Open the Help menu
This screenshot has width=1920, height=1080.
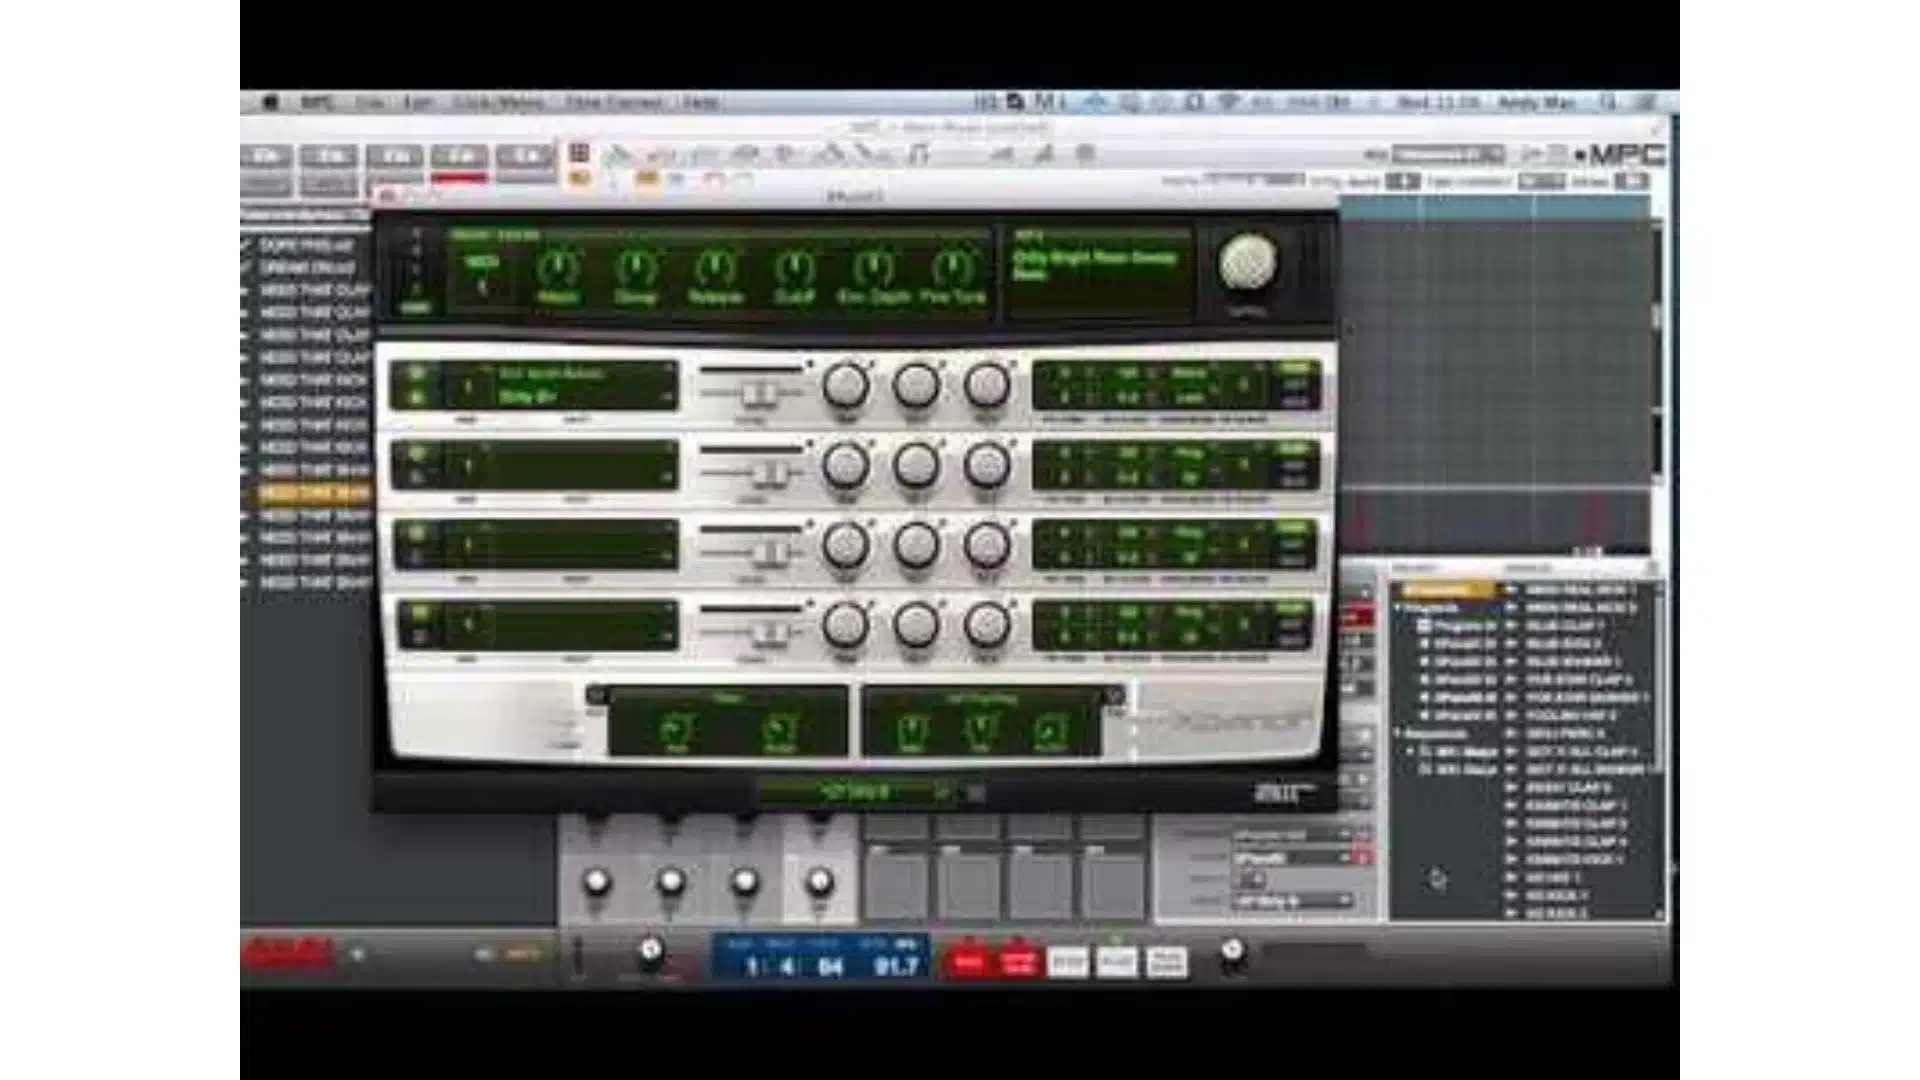coord(701,102)
